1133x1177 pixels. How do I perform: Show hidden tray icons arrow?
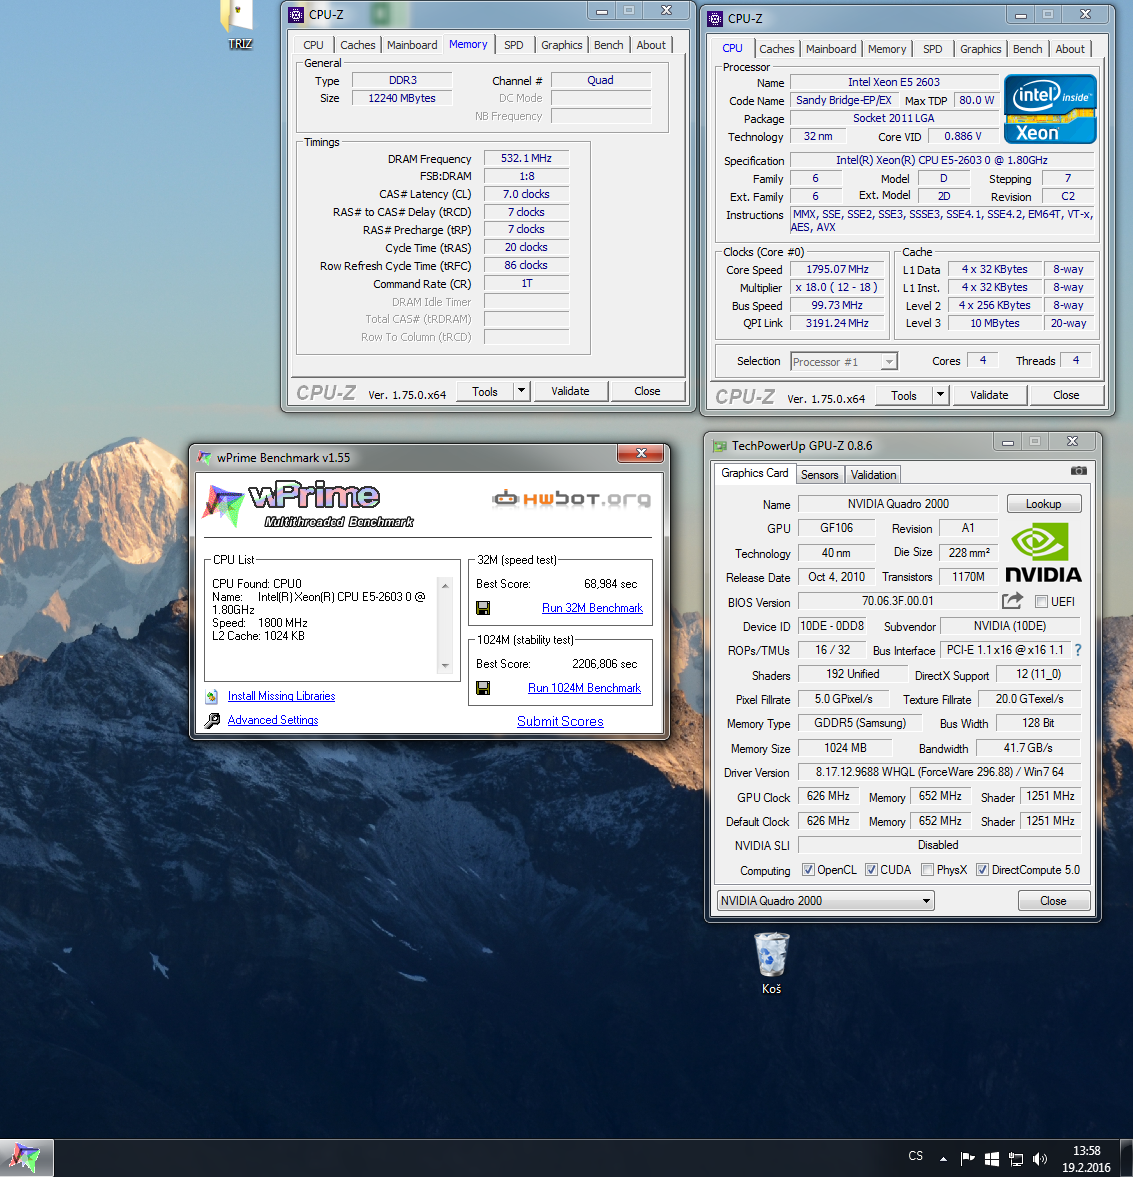[x=943, y=1159]
